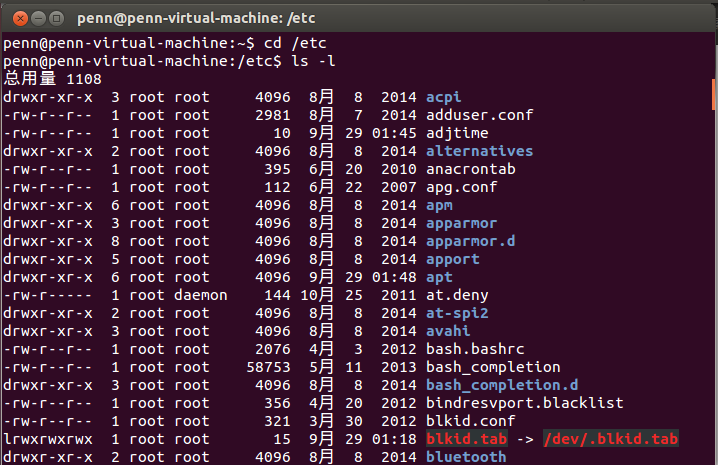
Task: Minimize the terminal window
Action: [x=38, y=19]
